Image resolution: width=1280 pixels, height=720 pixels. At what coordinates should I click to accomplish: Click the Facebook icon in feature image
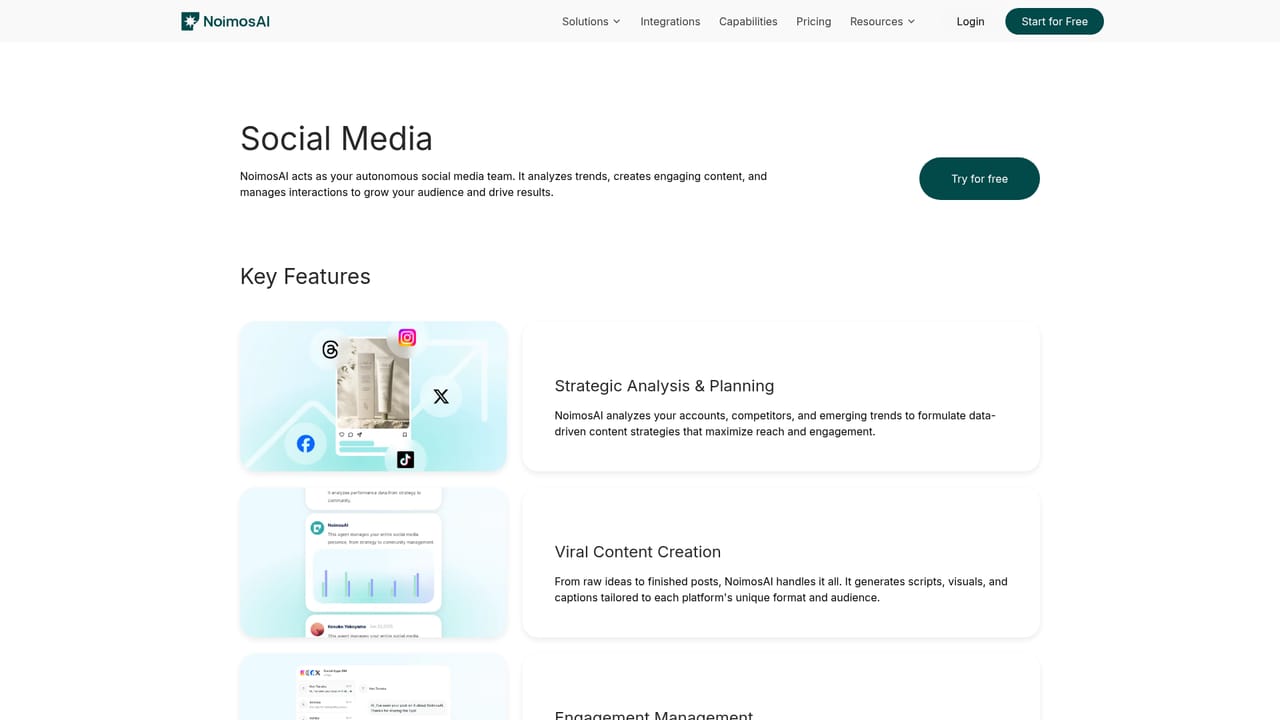coord(306,443)
